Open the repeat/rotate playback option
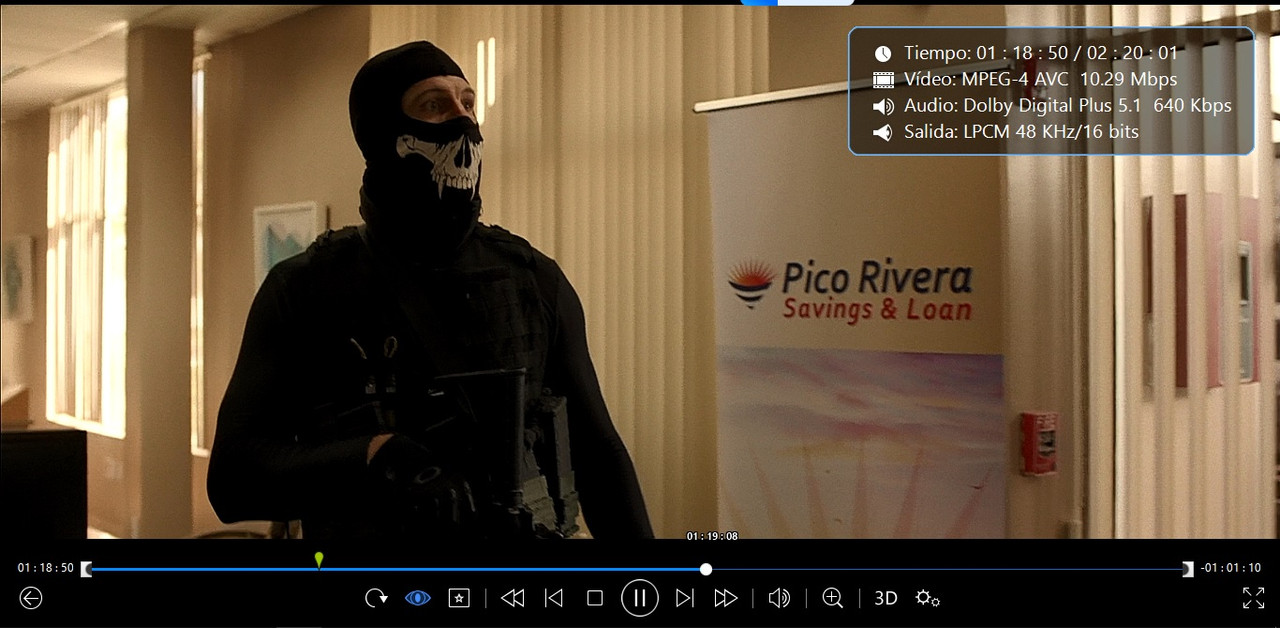 [376, 598]
